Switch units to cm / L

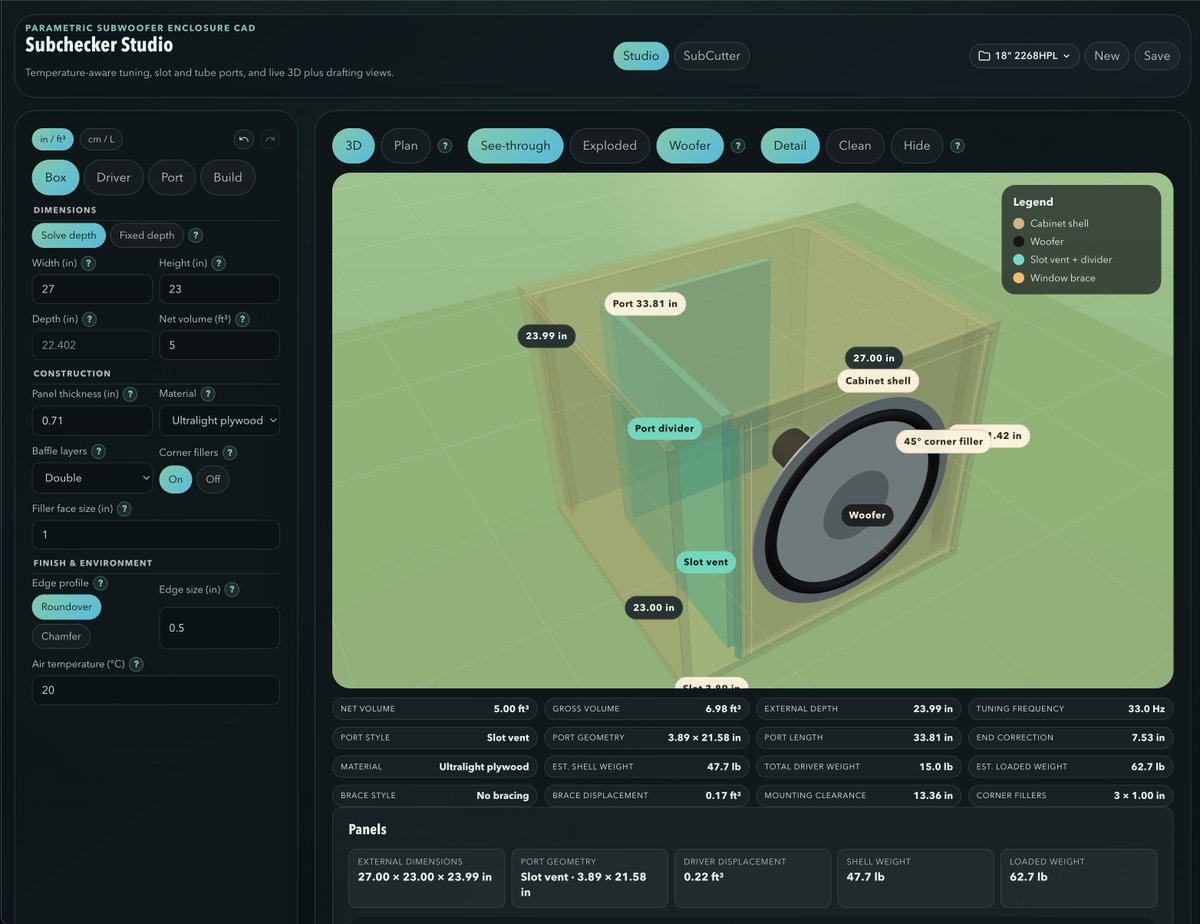[x=101, y=140]
